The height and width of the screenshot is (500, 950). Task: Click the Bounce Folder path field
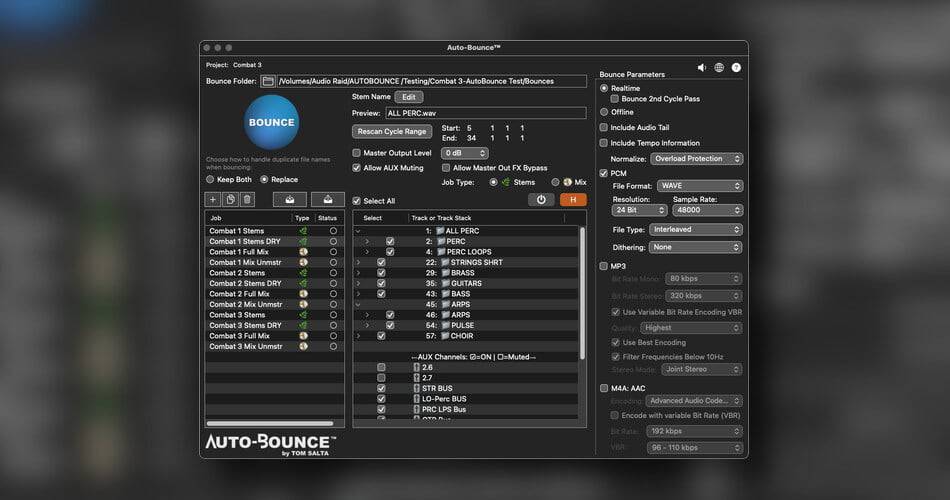(431, 81)
